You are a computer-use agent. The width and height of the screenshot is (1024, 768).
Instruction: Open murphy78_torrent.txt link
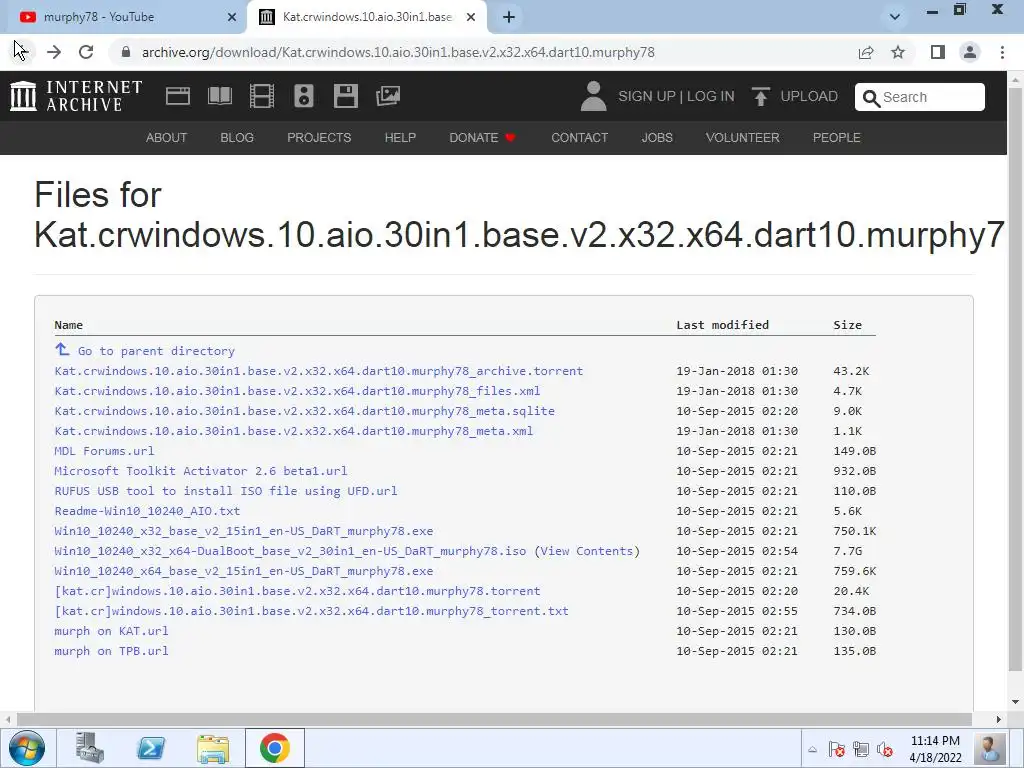click(x=312, y=611)
